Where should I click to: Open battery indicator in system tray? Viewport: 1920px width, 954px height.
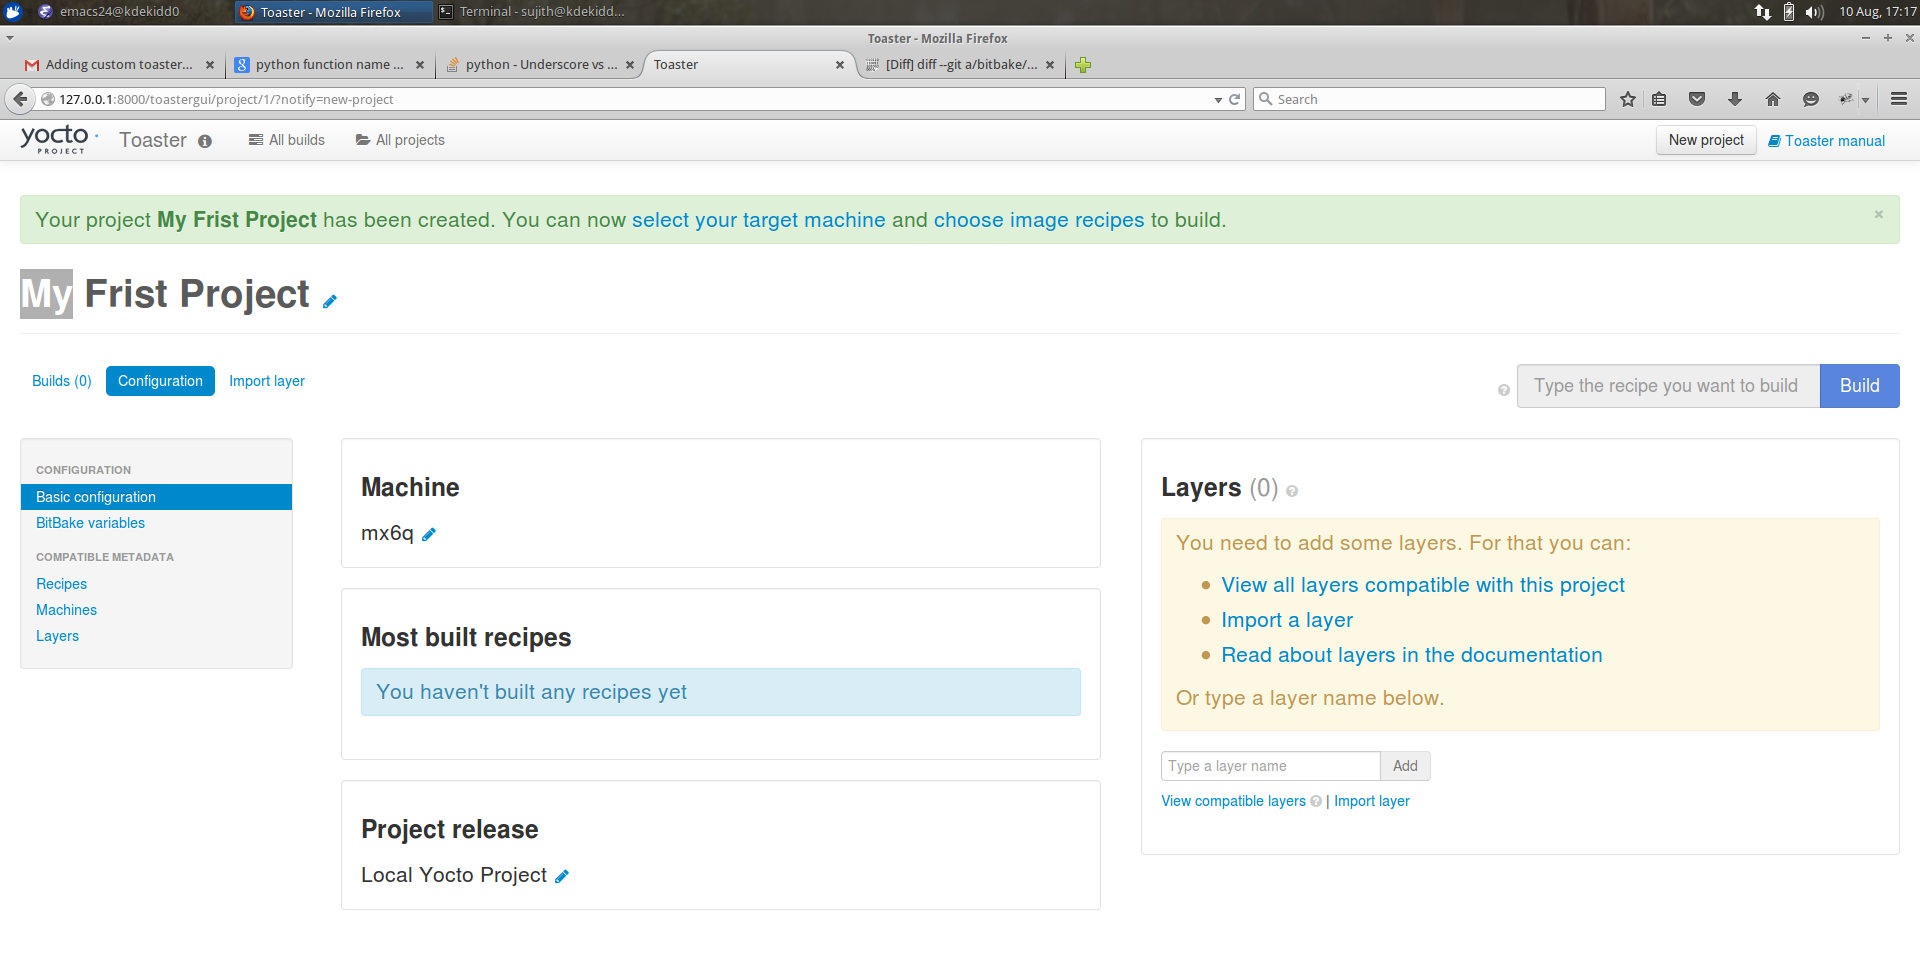coord(1789,12)
